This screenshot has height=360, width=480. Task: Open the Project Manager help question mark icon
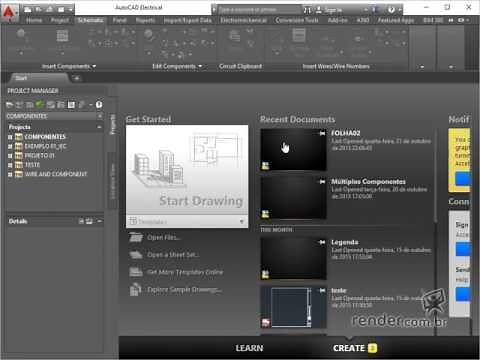point(99,105)
